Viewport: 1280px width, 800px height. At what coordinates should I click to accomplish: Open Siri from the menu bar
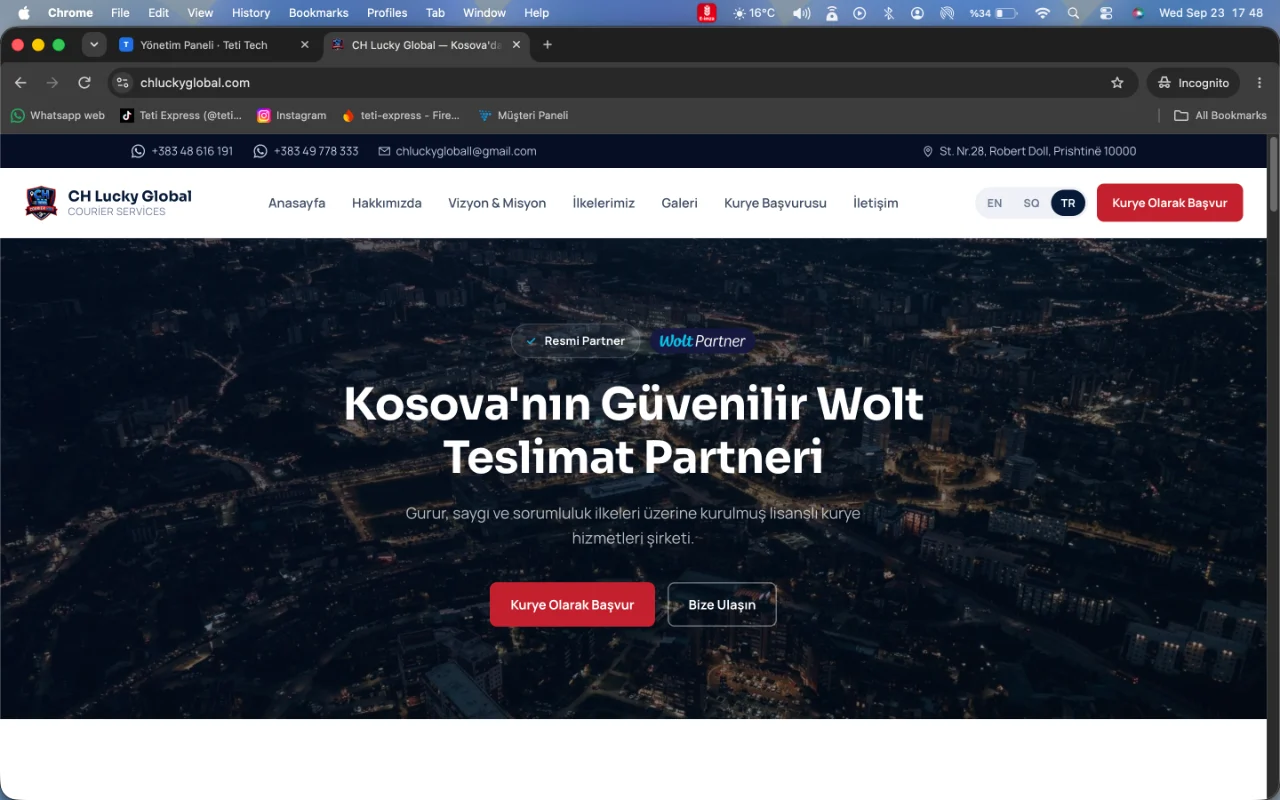[1137, 13]
